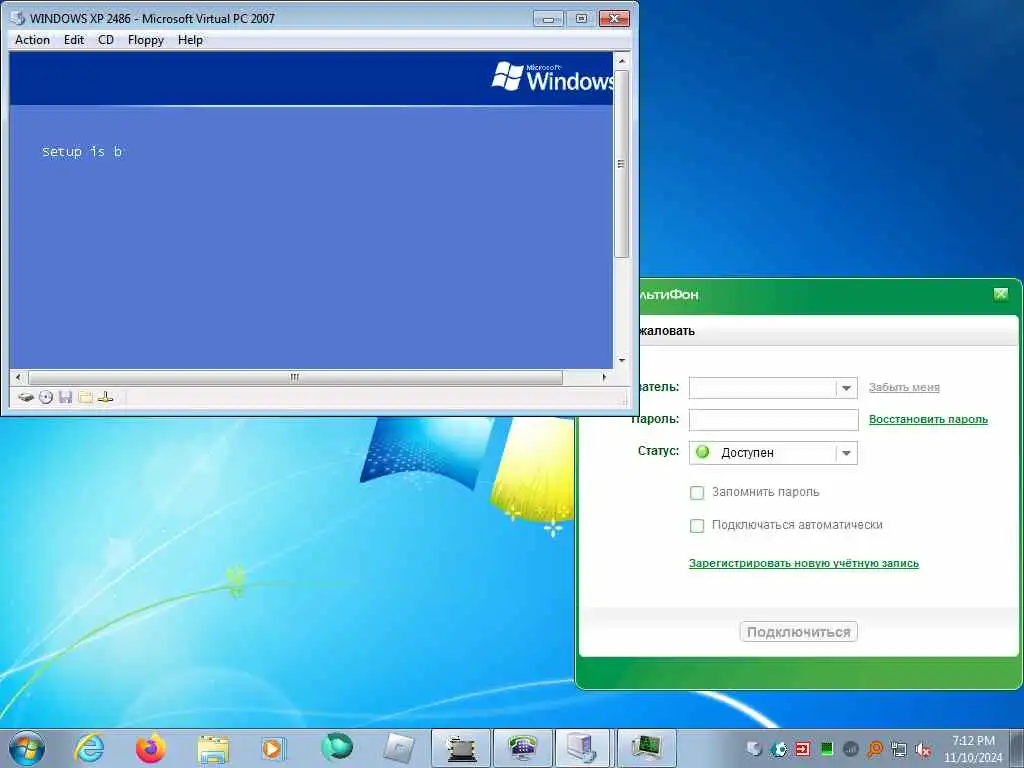Viewport: 1024px width, 768px height.
Task: Click the CD drive status icon in Virtual PC
Action: click(x=46, y=397)
